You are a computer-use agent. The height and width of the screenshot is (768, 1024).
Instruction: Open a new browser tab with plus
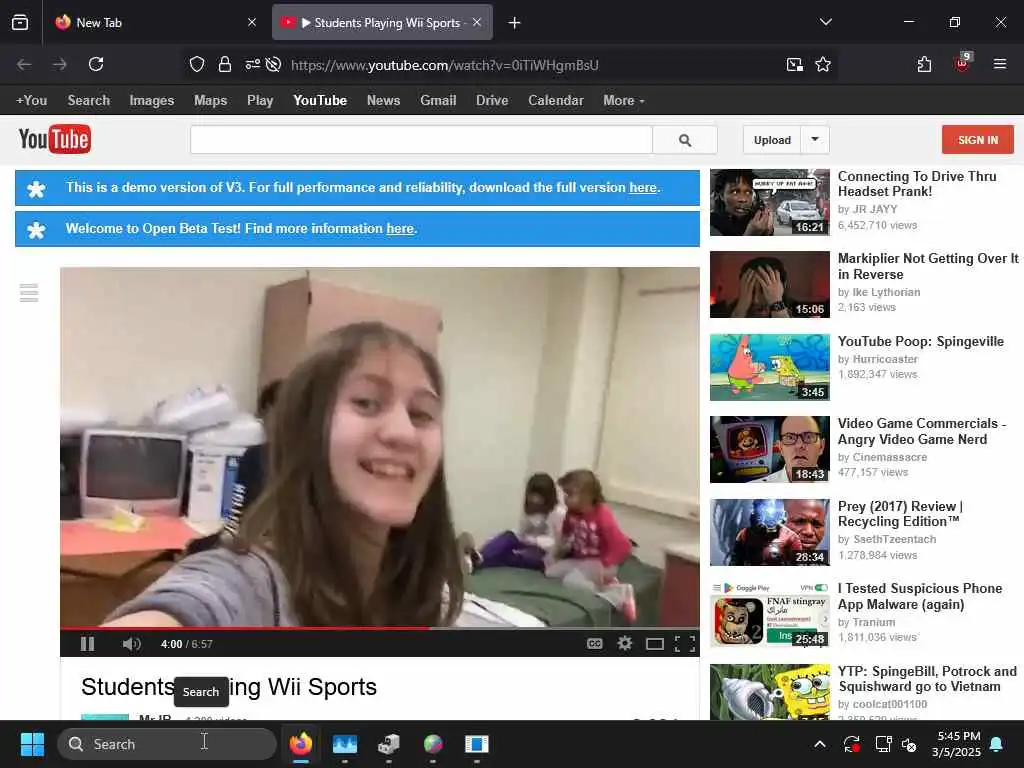[x=515, y=23]
